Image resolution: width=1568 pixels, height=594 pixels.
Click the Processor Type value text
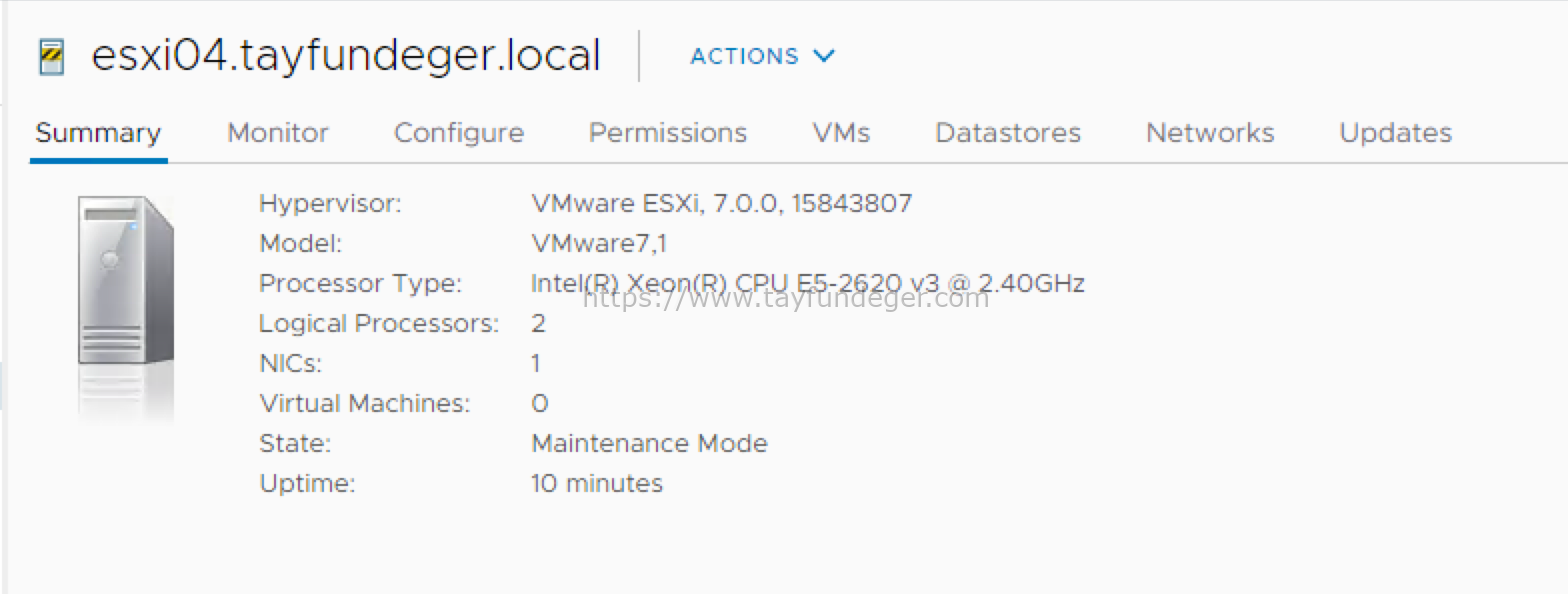[808, 284]
